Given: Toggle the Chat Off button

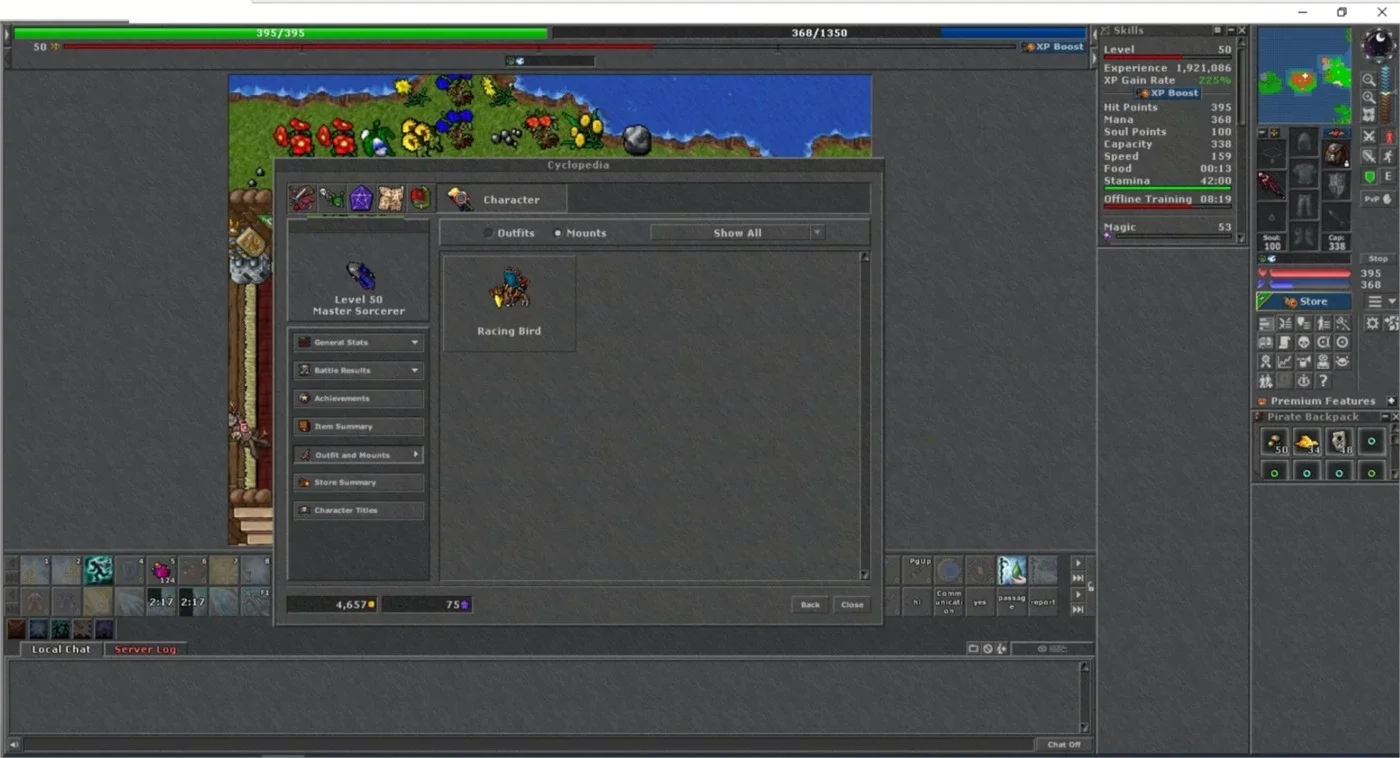Looking at the screenshot, I should (1063, 744).
